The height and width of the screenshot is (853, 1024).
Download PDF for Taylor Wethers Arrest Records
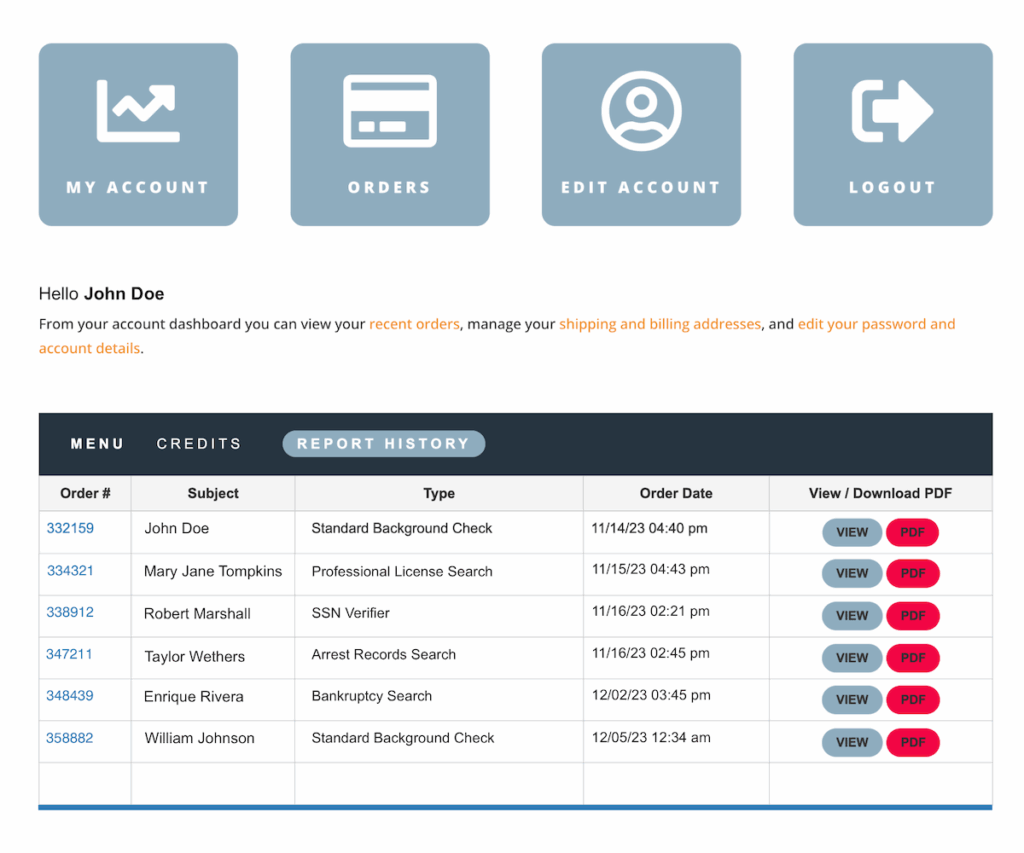912,658
